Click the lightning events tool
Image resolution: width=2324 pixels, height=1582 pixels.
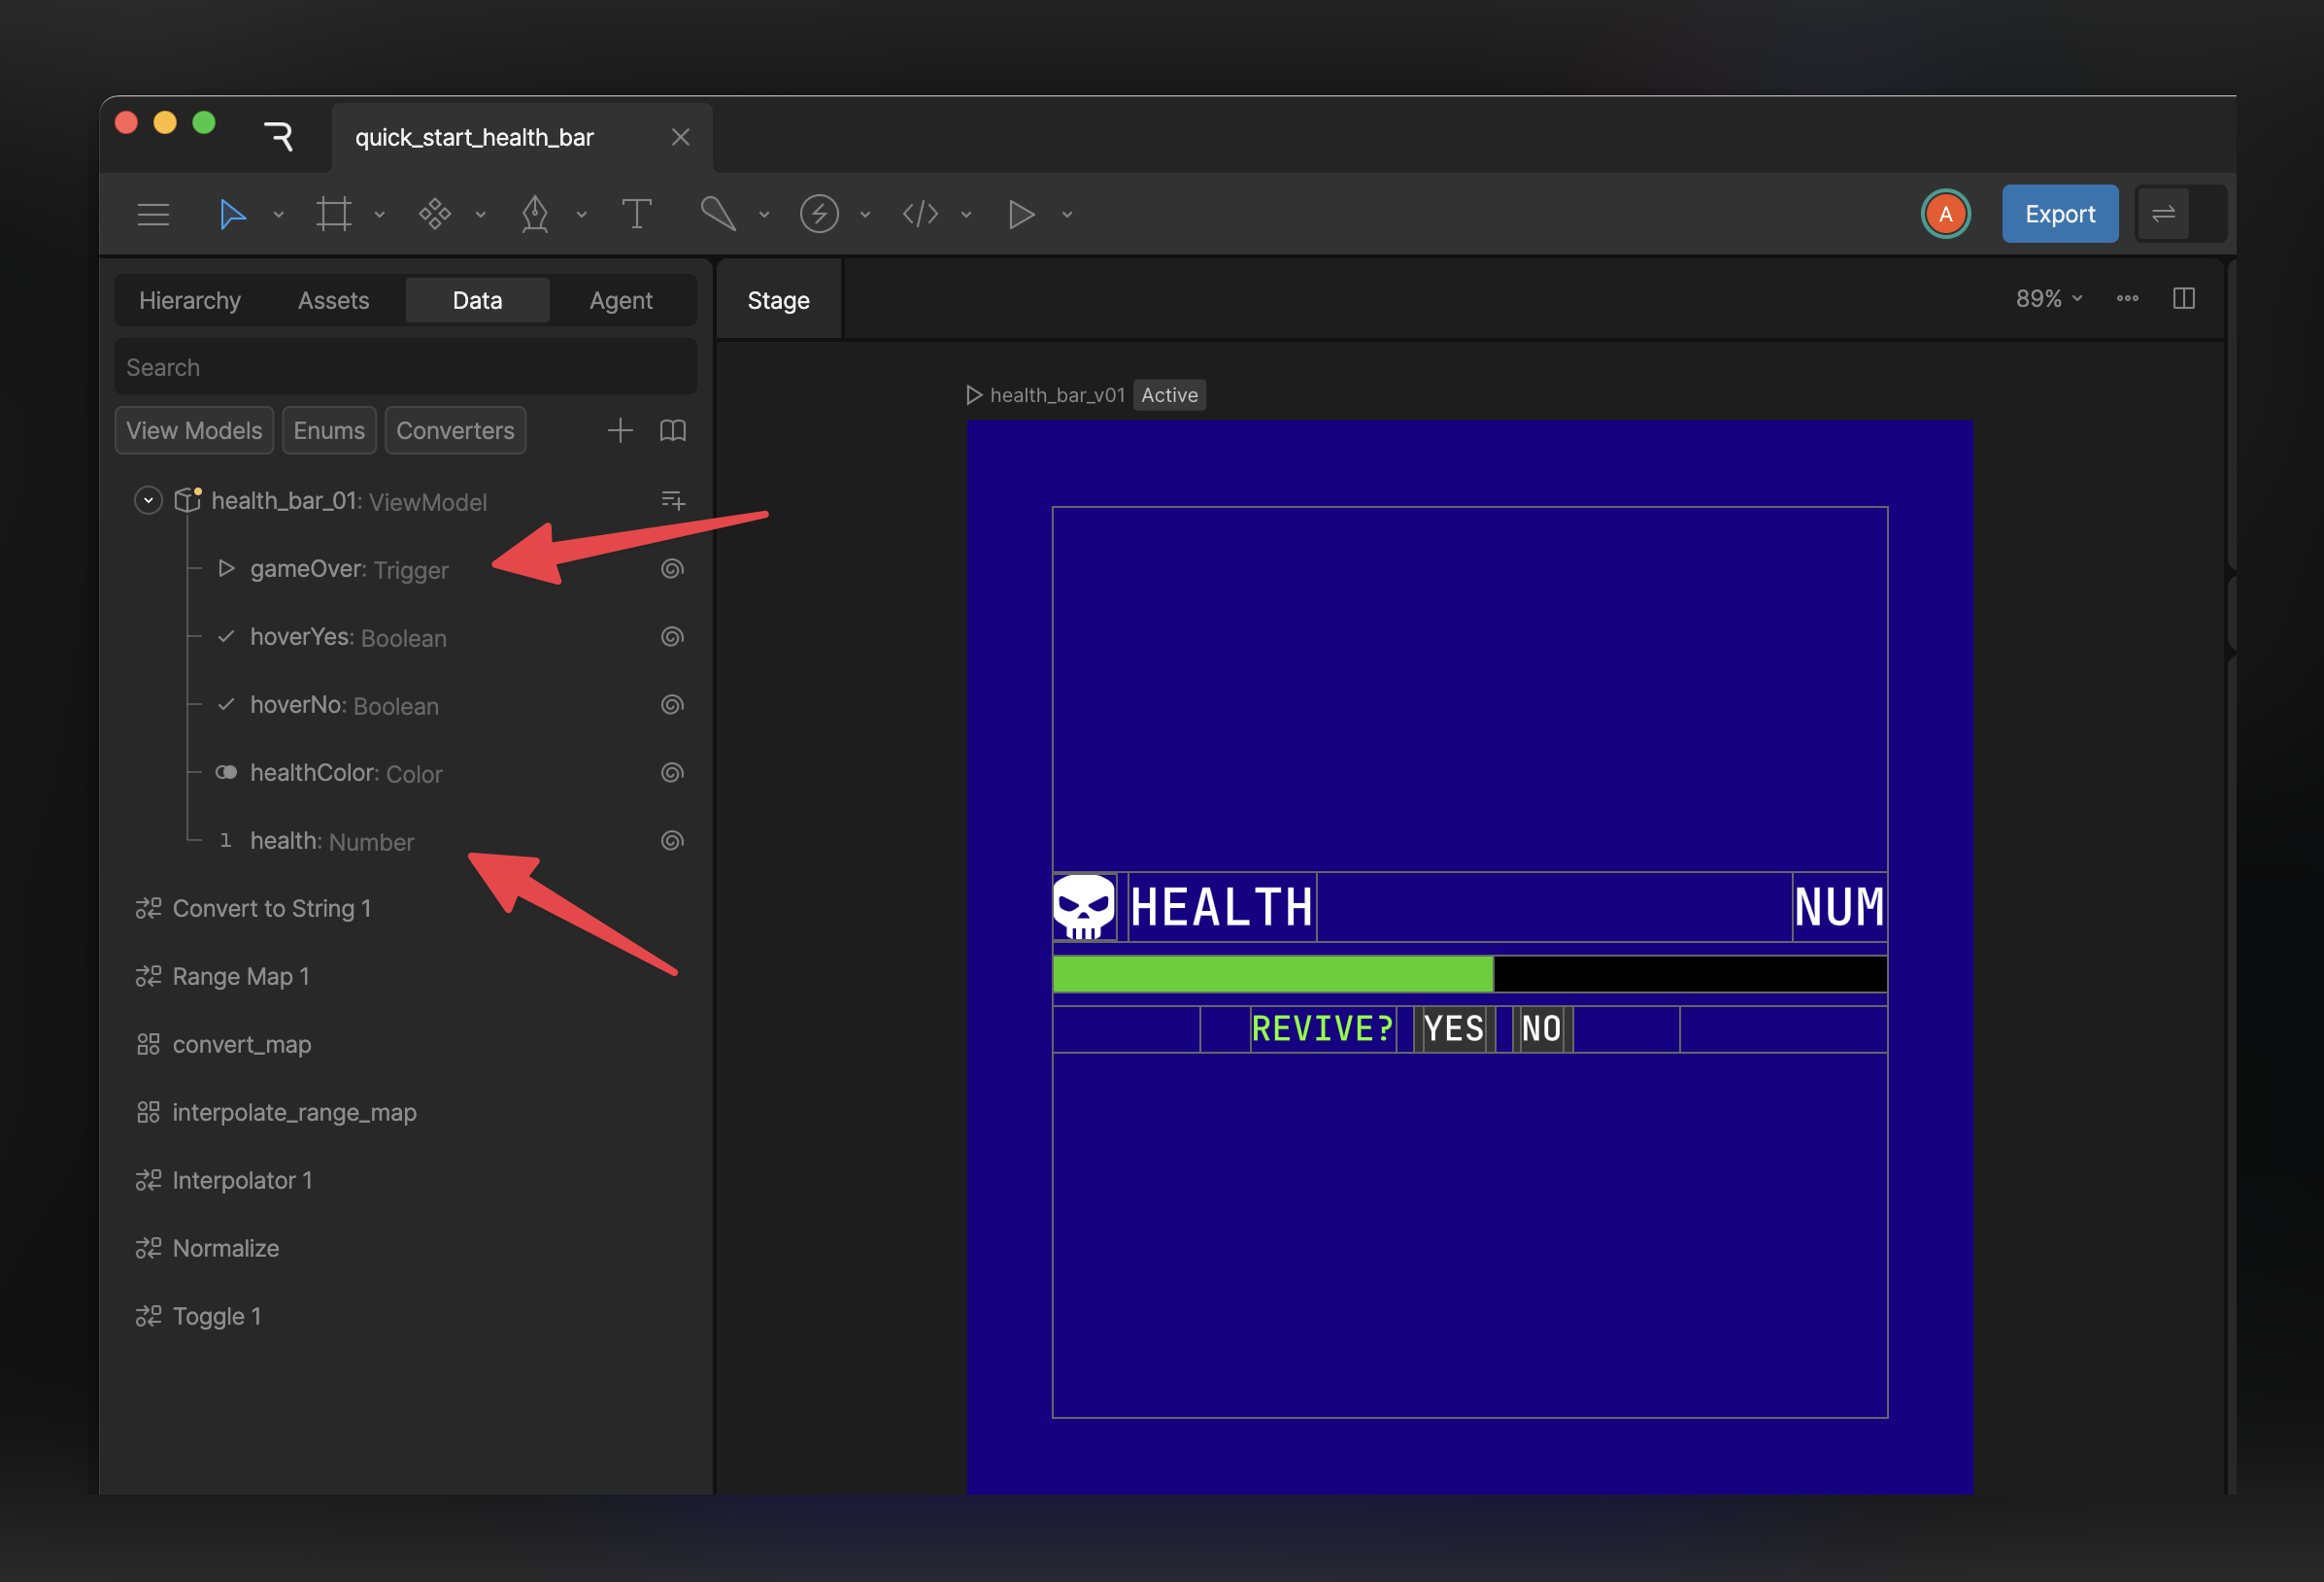click(819, 214)
